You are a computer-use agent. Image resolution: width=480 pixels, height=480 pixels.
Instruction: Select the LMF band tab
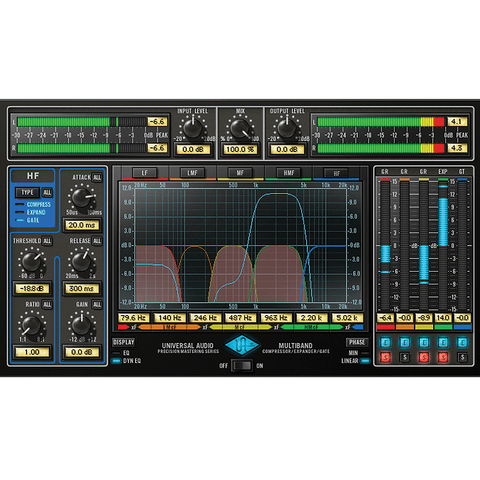(x=193, y=173)
